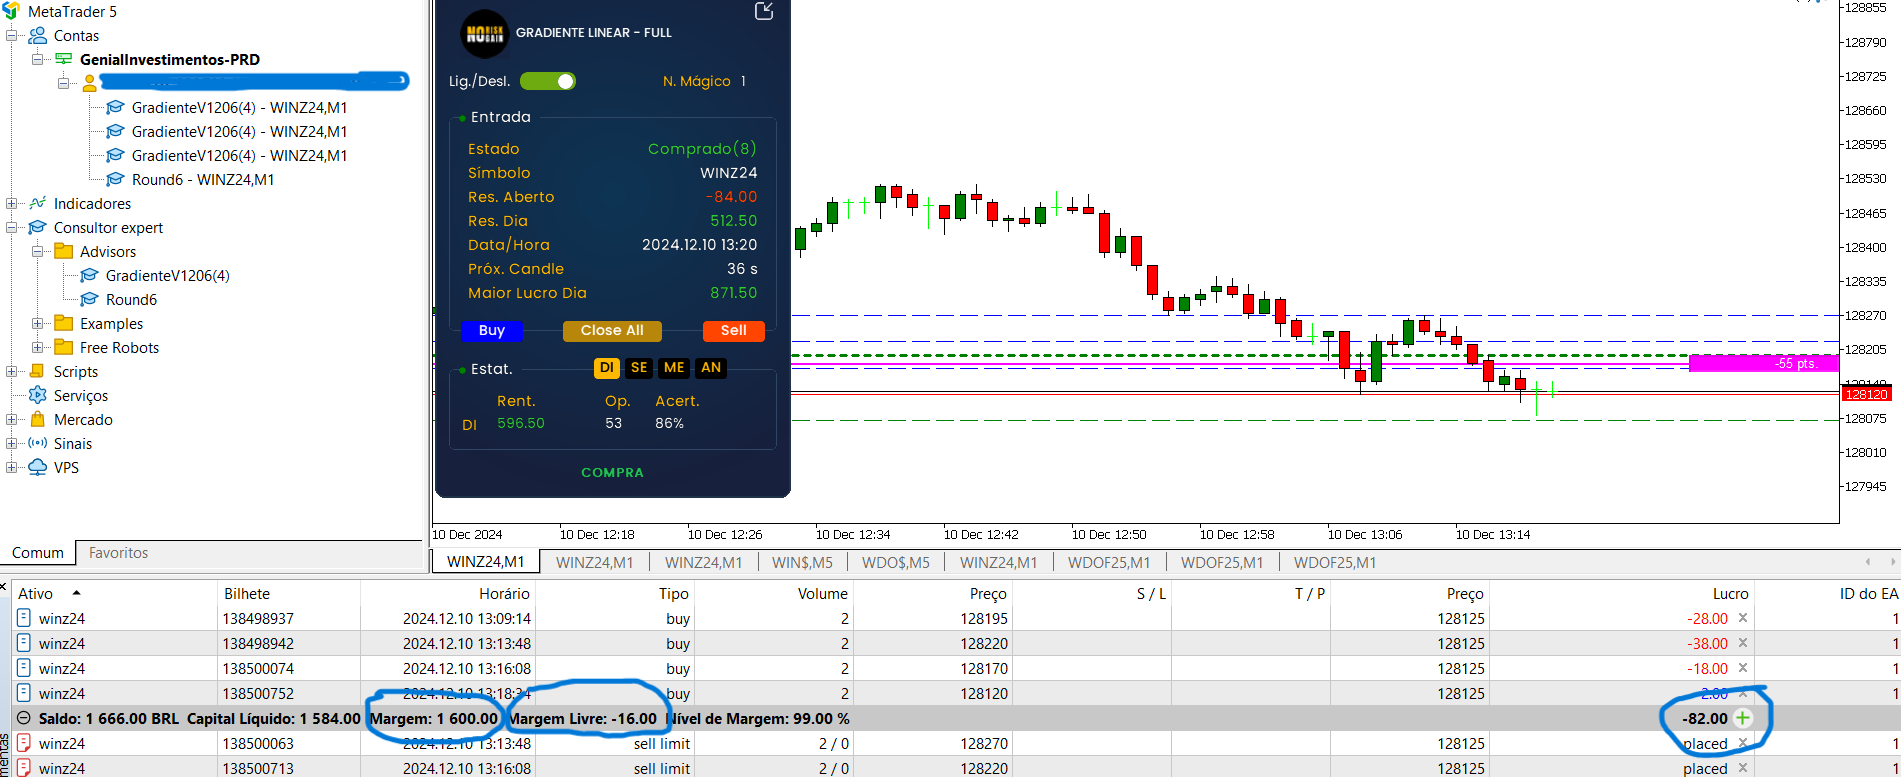Click the blue Buy button
The image size is (1901, 777).
(492, 331)
